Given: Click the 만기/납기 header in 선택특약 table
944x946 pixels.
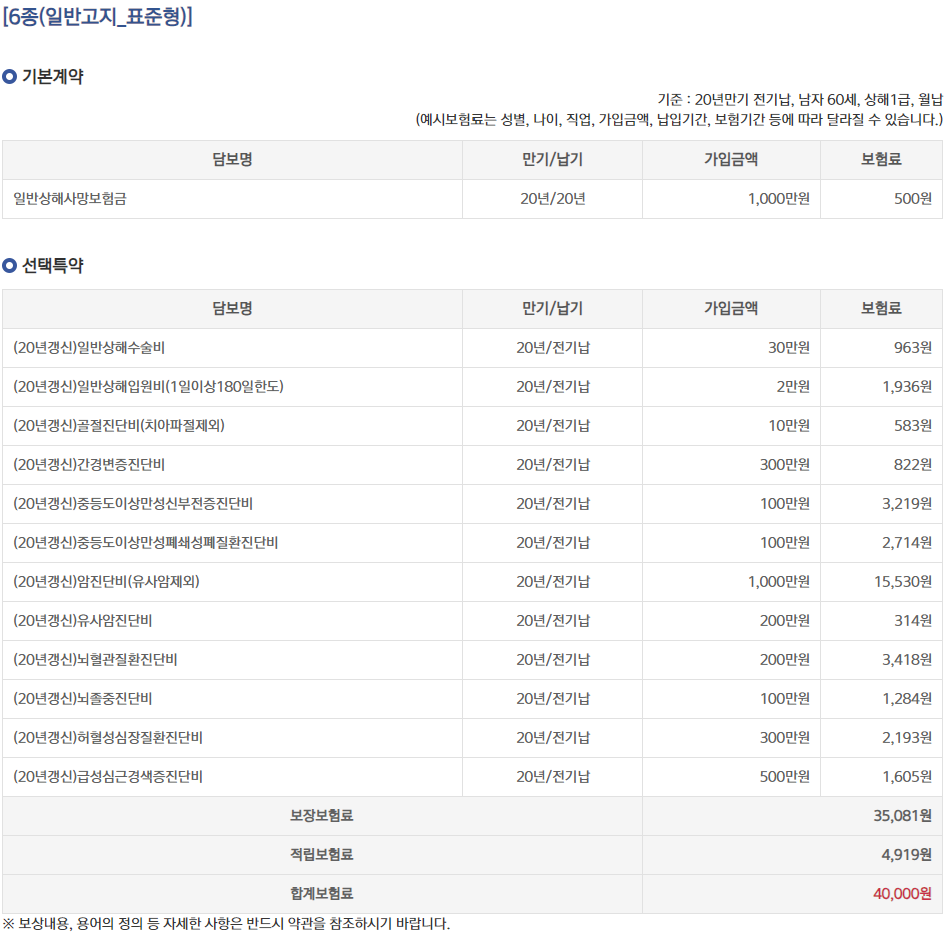Looking at the screenshot, I should pyautogui.click(x=553, y=308).
